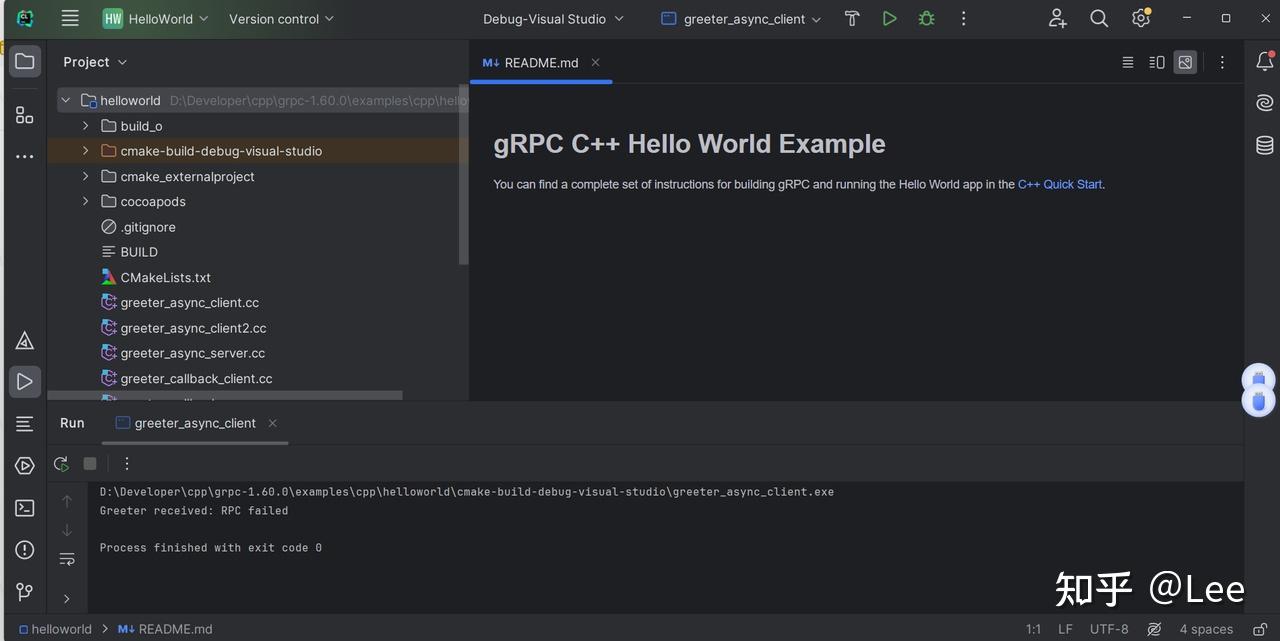
Task: Open Search Everywhere with the magnifier
Action: click(x=1098, y=18)
